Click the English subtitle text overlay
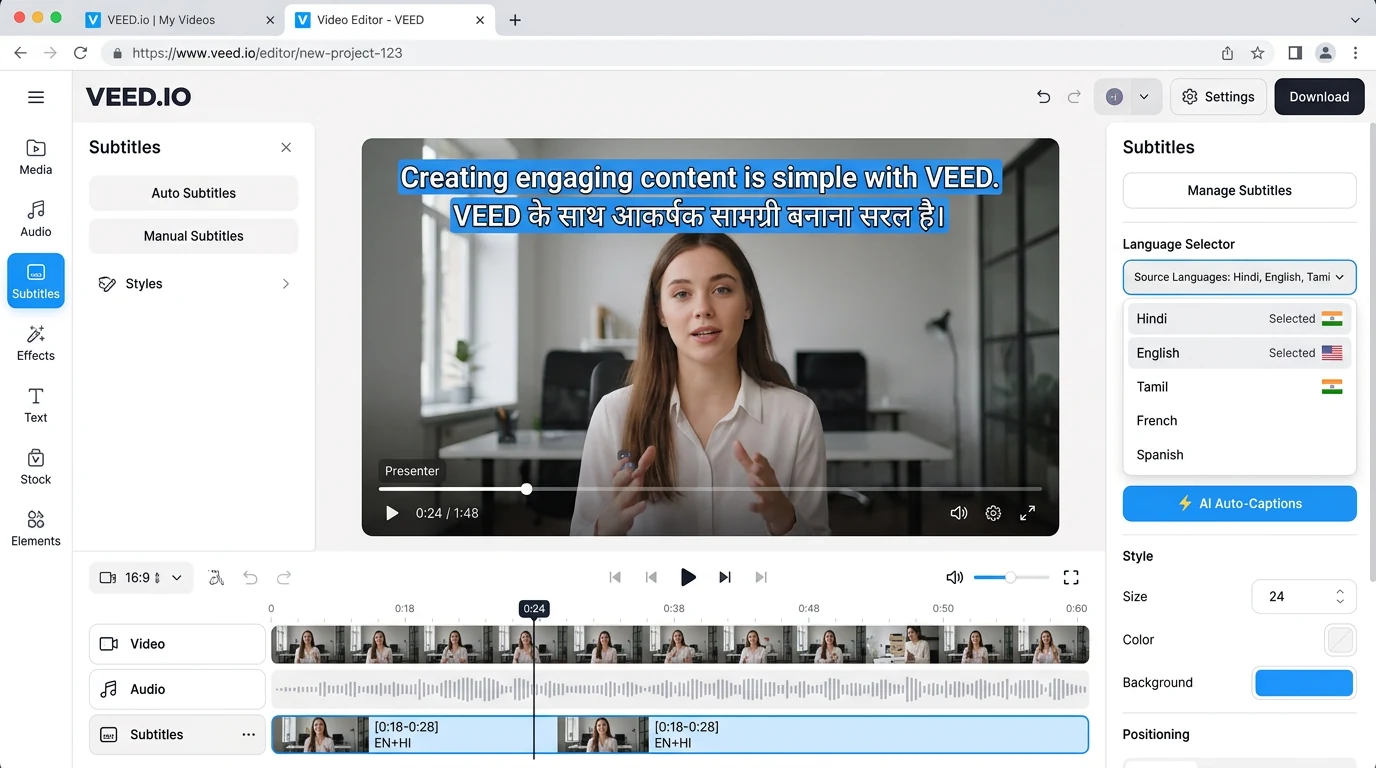The image size is (1376, 768). (x=700, y=178)
